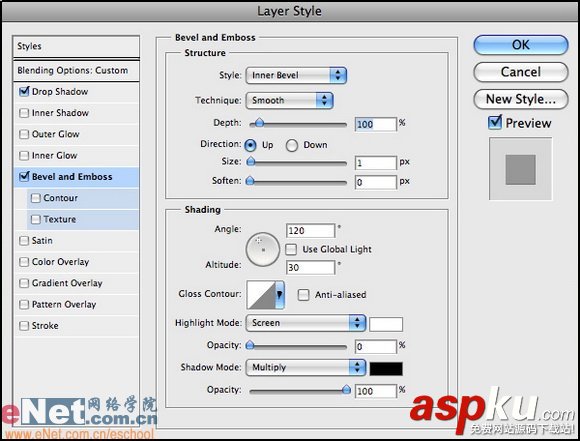Image resolution: width=580 pixels, height=441 pixels.
Task: Click the OK button
Action: (x=520, y=45)
